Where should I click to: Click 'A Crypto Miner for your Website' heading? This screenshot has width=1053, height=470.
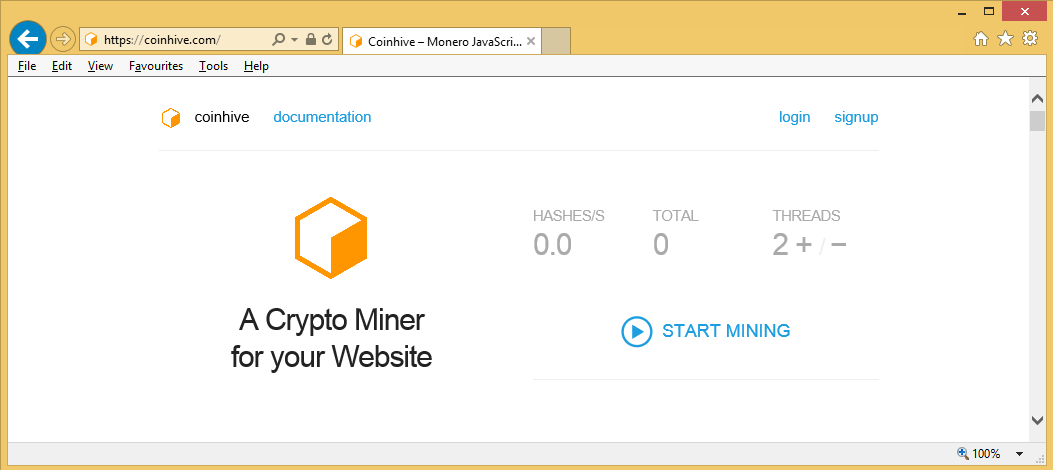tap(331, 338)
